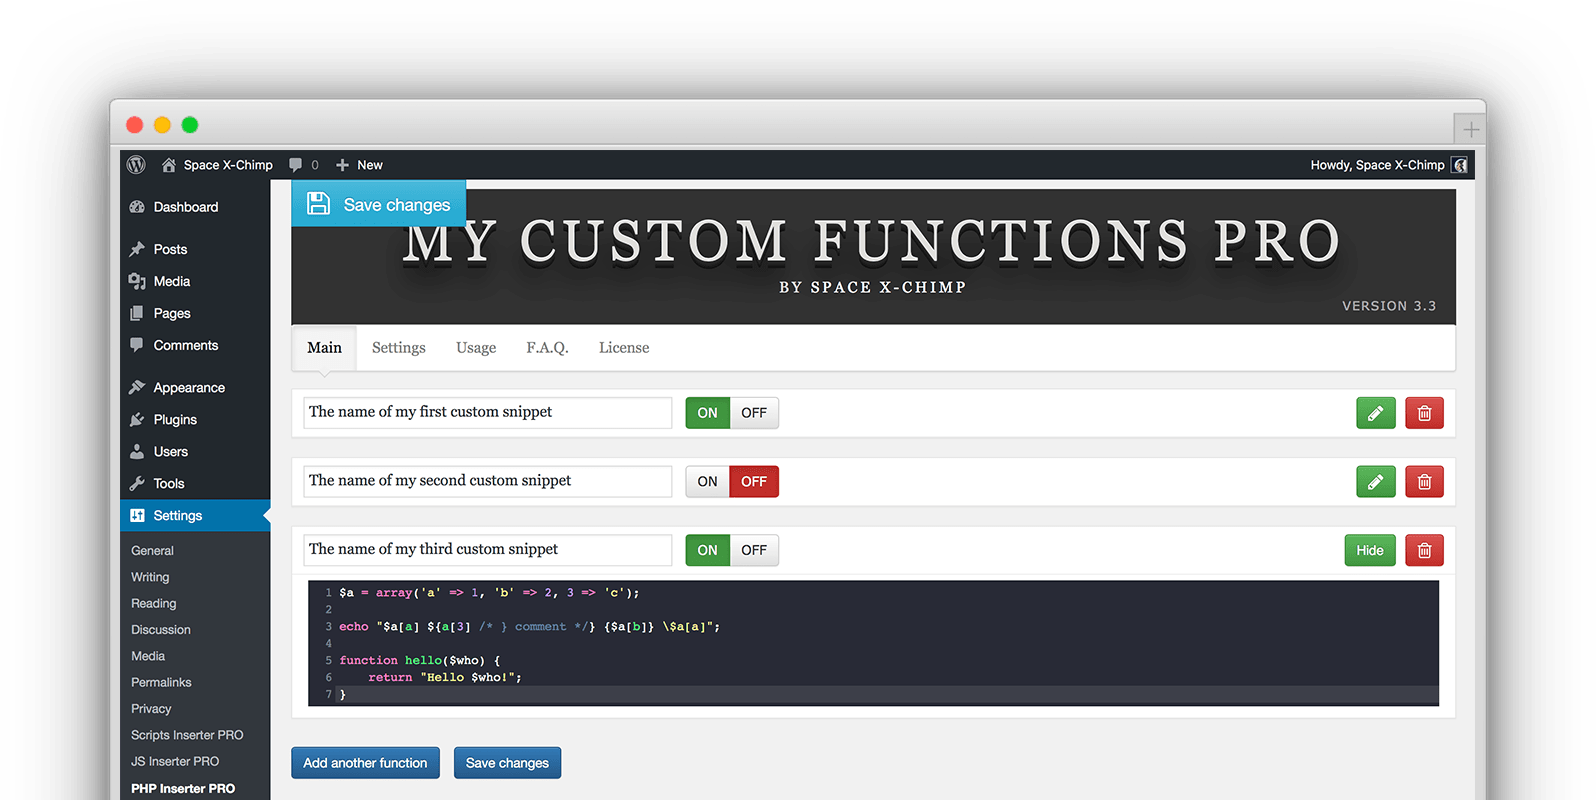Turn OFF the third custom snippet
This screenshot has height=800, width=1596.
pyautogui.click(x=754, y=550)
